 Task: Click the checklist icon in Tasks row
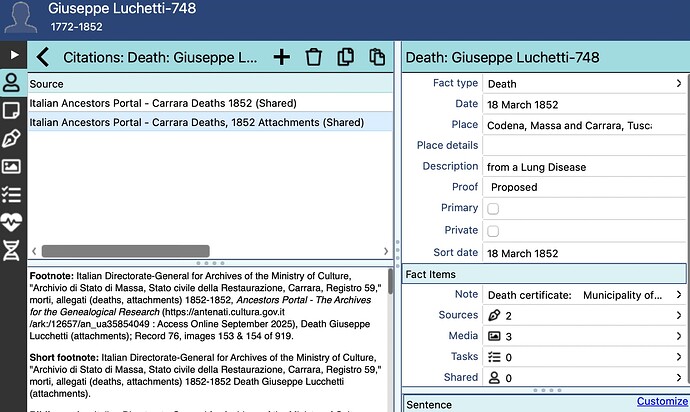click(x=494, y=357)
